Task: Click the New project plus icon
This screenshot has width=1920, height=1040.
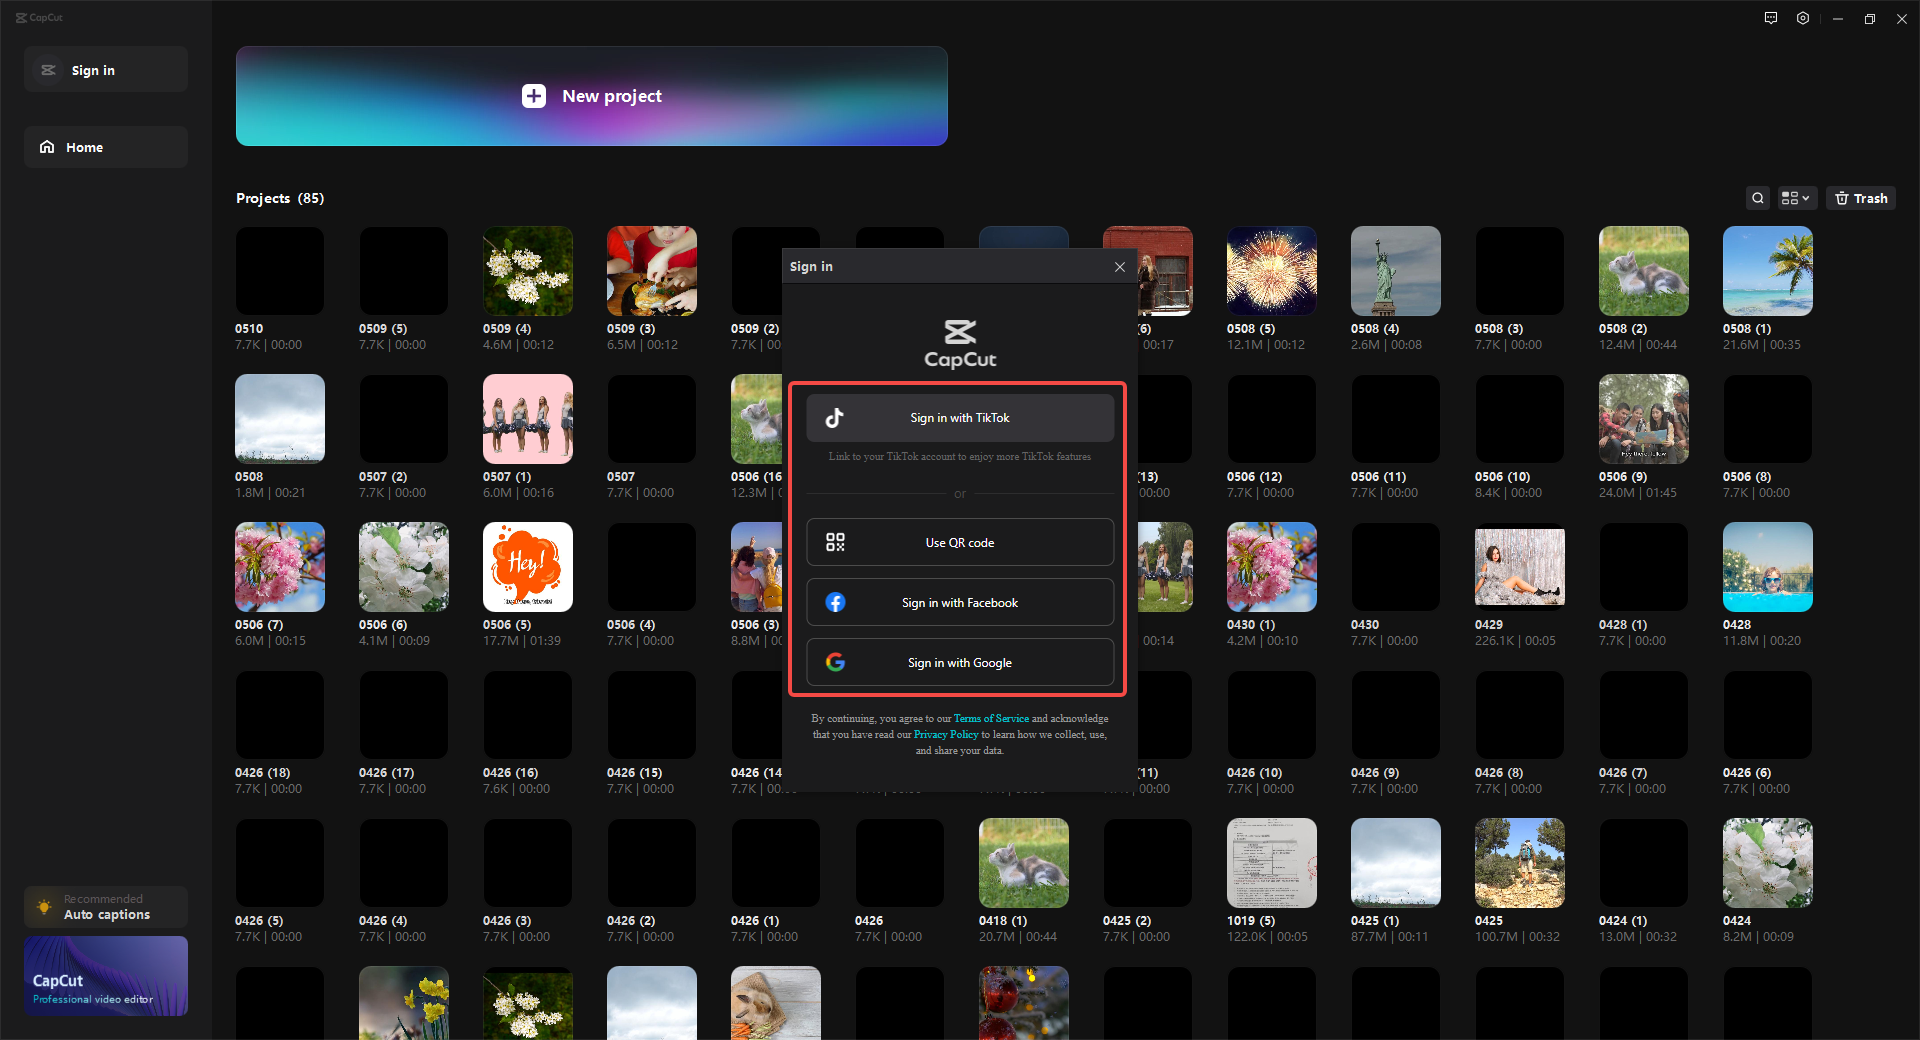Action: point(534,96)
